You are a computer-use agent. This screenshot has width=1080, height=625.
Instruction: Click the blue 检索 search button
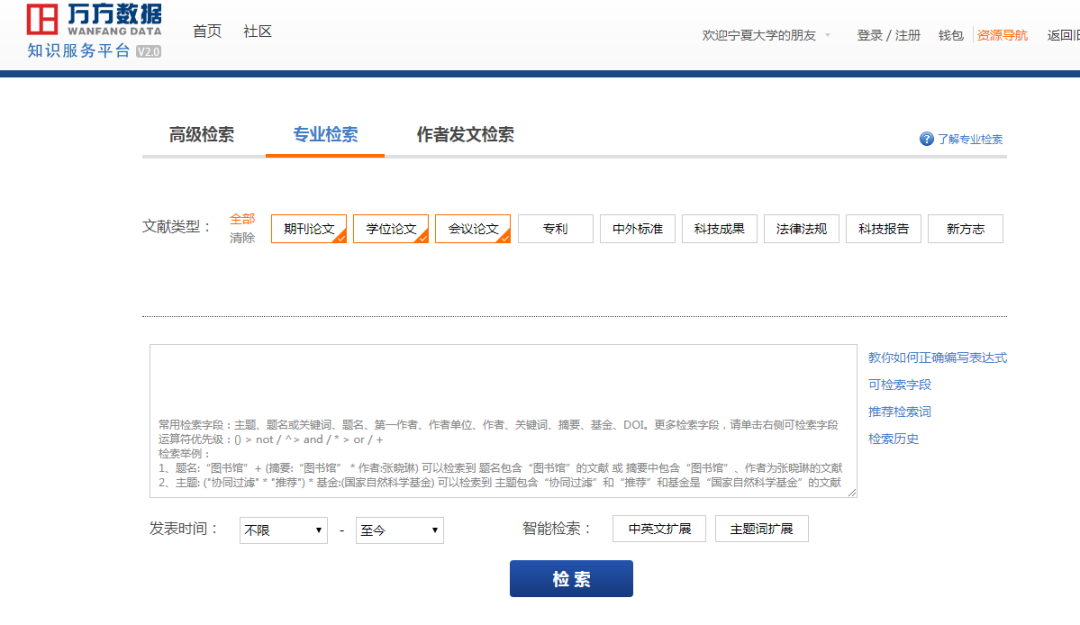coord(571,578)
